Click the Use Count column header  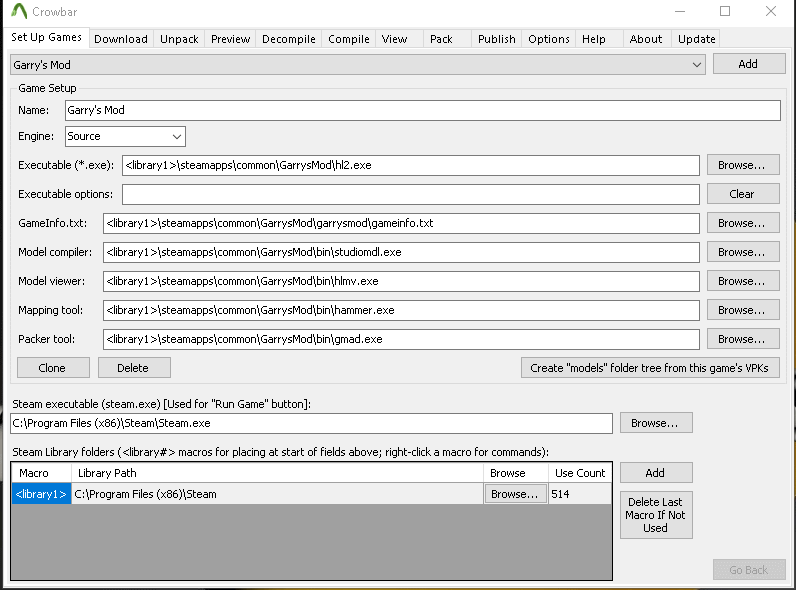pyautogui.click(x=580, y=473)
